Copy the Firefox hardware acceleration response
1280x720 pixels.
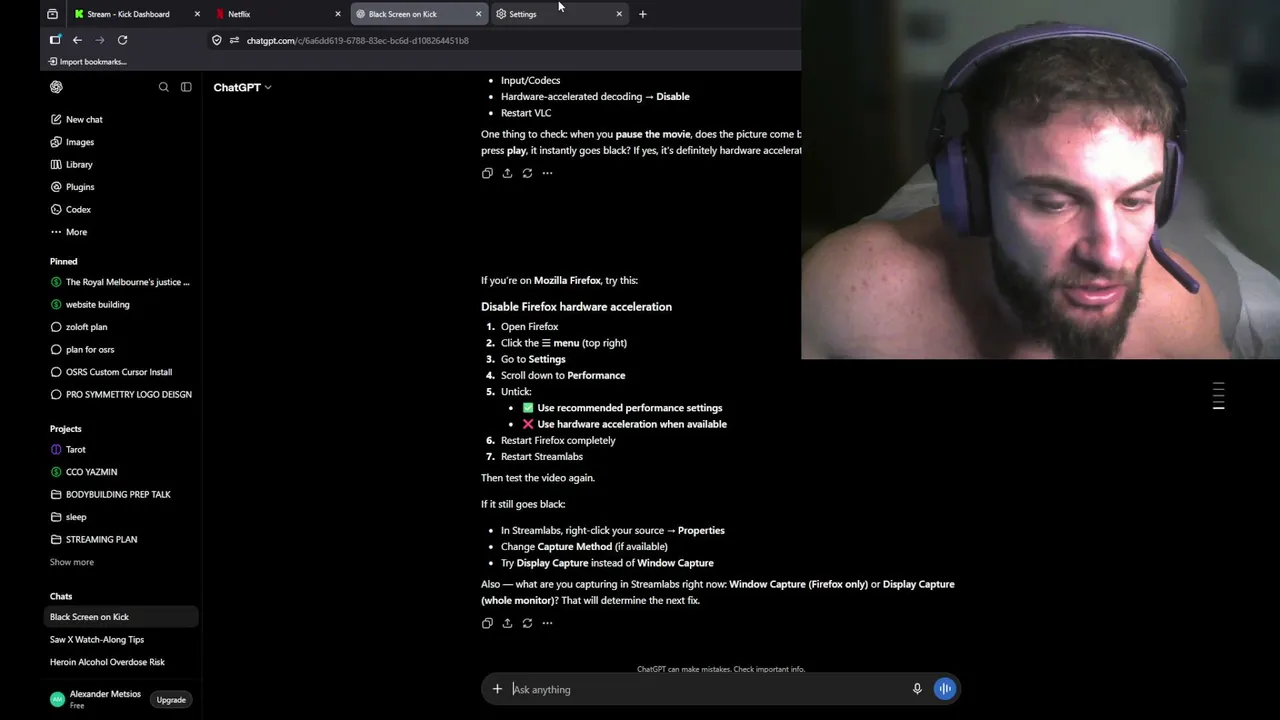(x=487, y=623)
